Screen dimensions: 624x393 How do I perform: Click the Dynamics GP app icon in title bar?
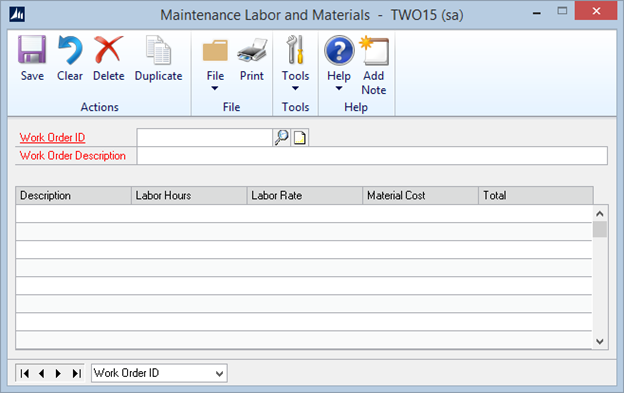point(17,14)
